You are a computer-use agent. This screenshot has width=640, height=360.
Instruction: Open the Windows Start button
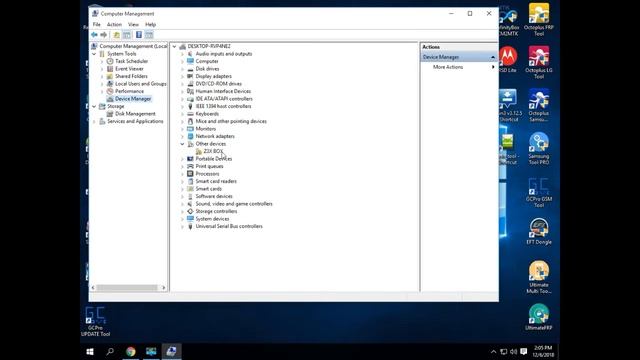[90, 351]
